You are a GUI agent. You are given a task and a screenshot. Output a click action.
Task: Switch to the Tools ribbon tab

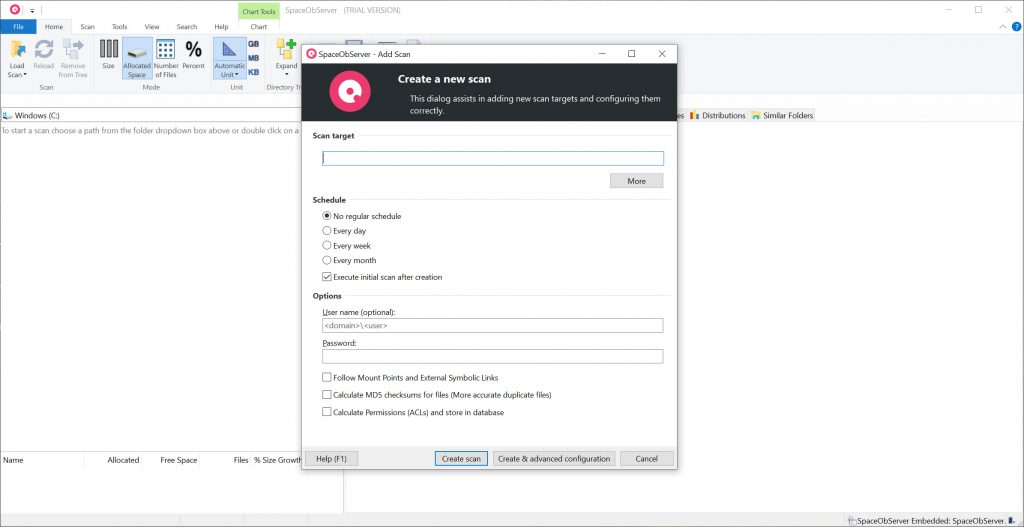pos(120,27)
